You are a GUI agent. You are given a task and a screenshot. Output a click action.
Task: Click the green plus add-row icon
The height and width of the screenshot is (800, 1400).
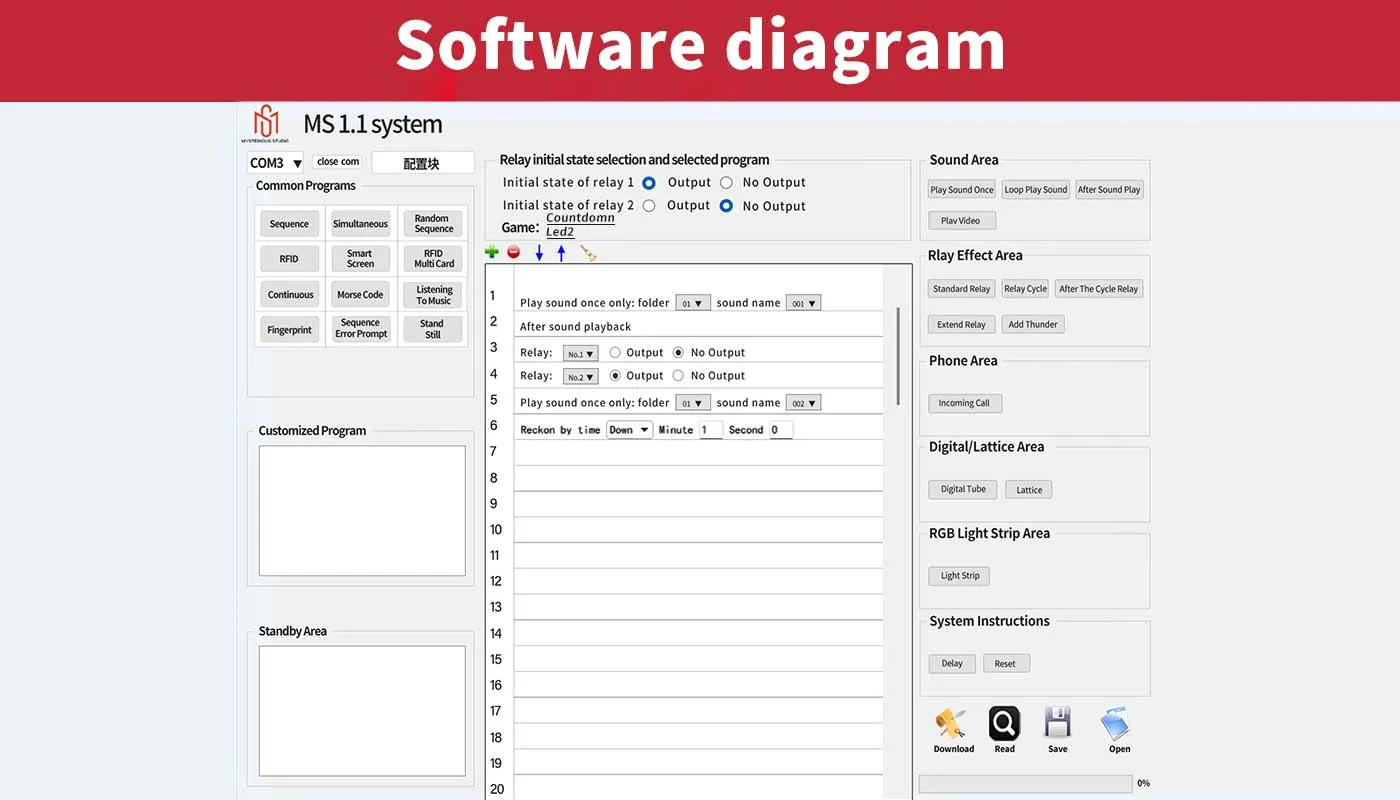(x=491, y=252)
